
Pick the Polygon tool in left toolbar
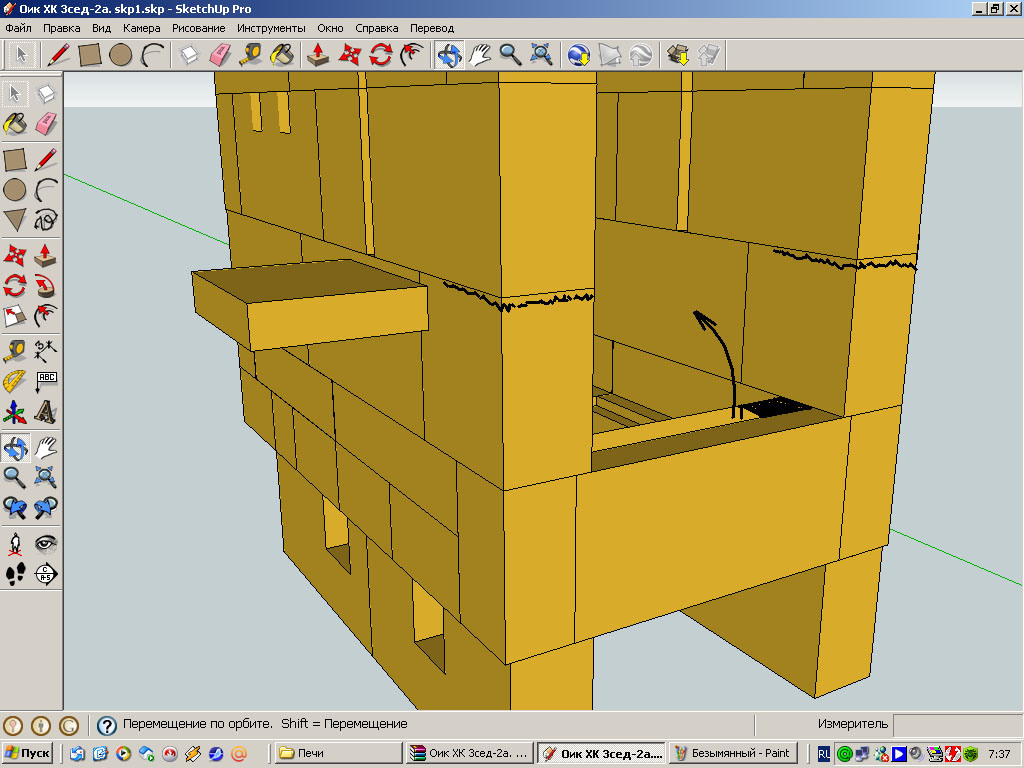point(15,220)
